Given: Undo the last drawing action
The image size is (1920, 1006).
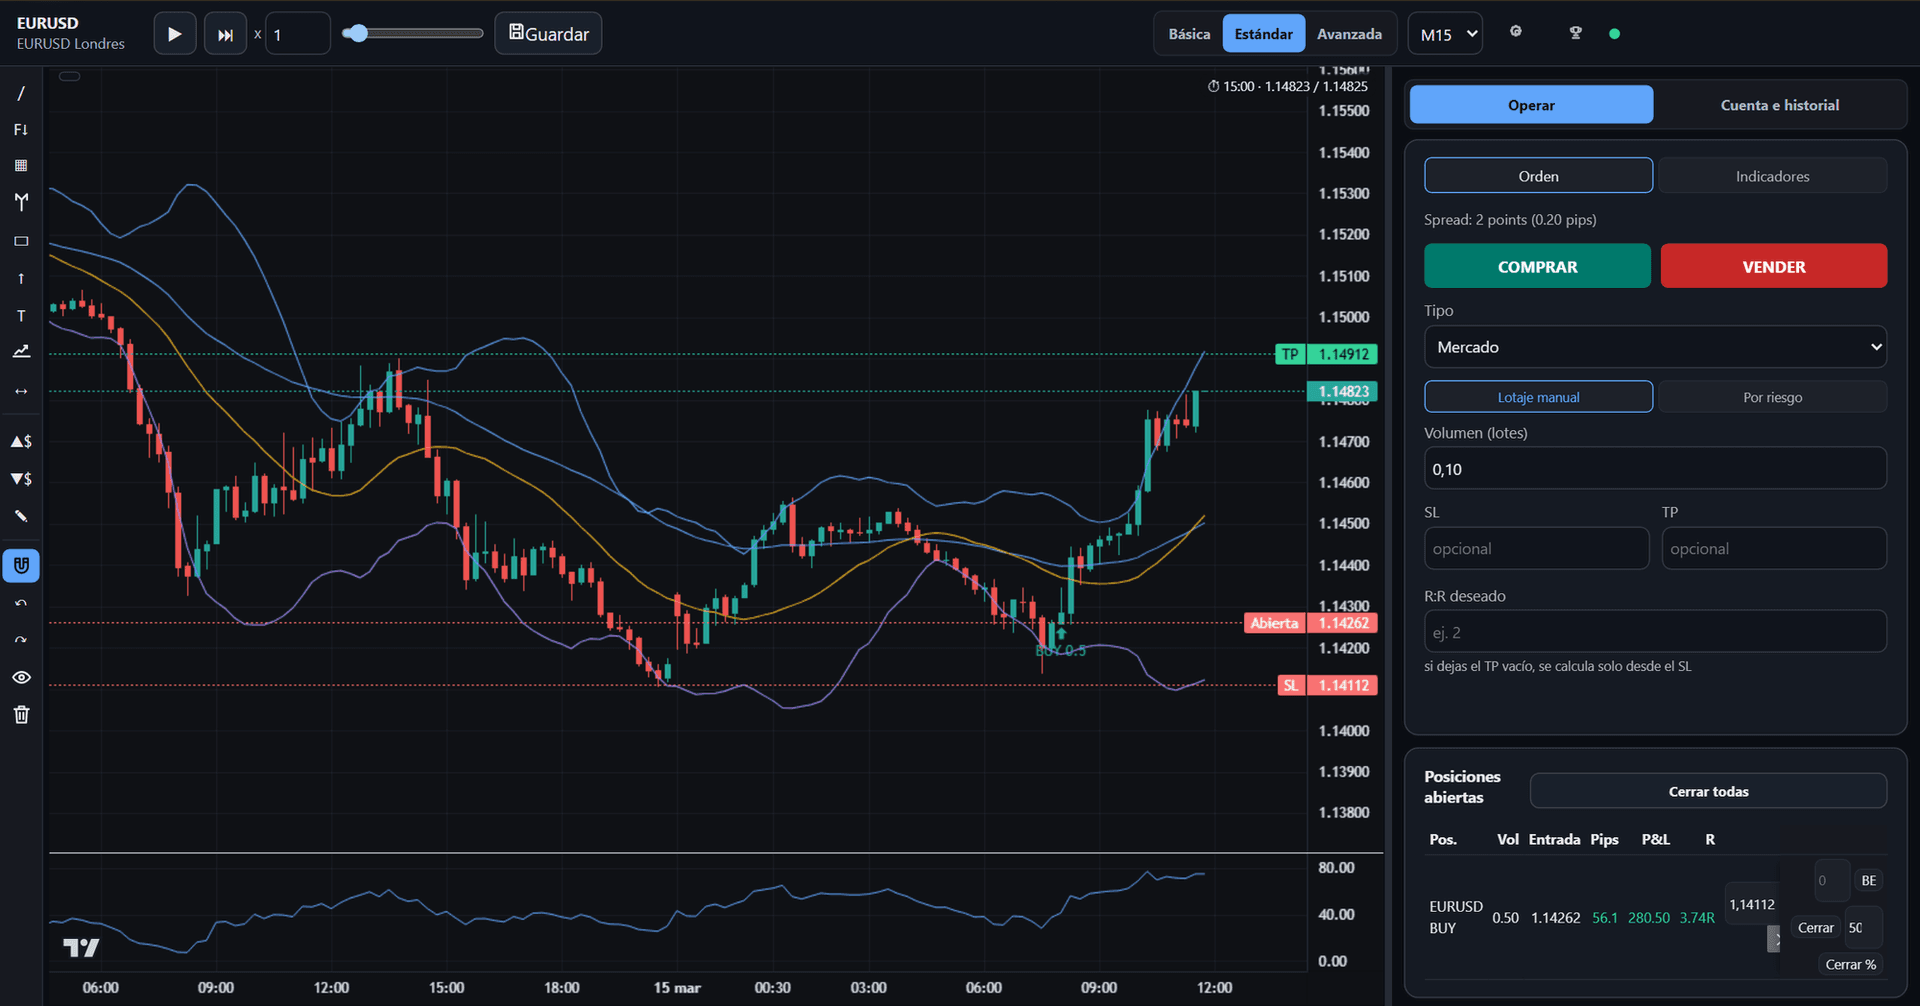Looking at the screenshot, I should 21,603.
